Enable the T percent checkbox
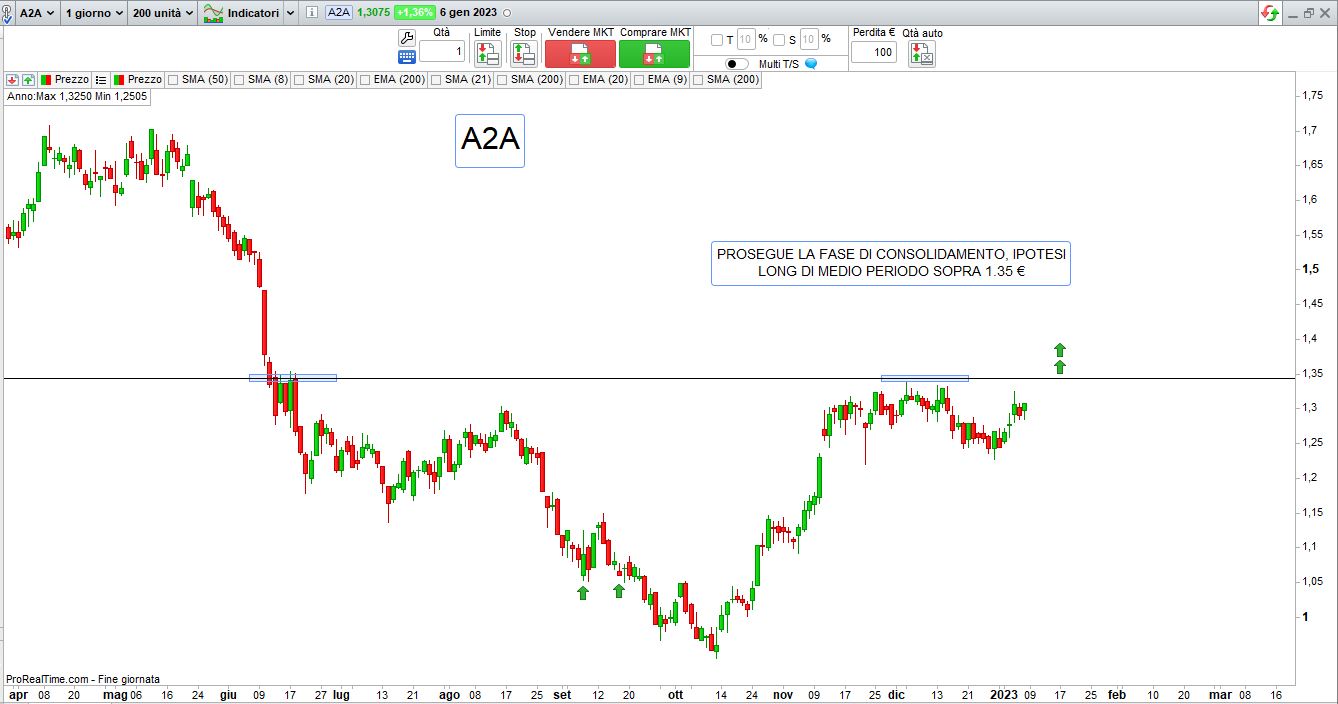Image resolution: width=1338 pixels, height=704 pixels. point(716,40)
